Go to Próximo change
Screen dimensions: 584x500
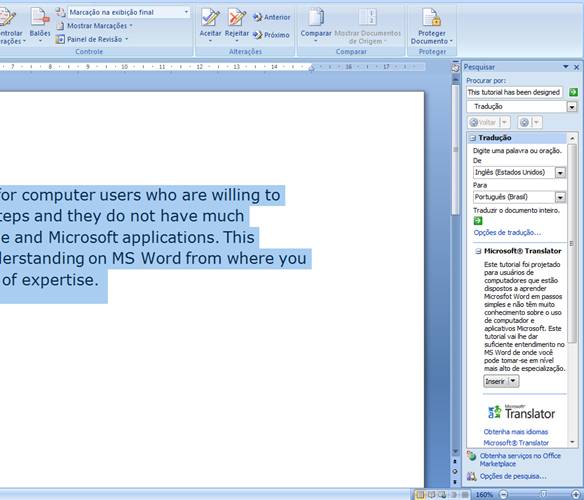(x=271, y=35)
